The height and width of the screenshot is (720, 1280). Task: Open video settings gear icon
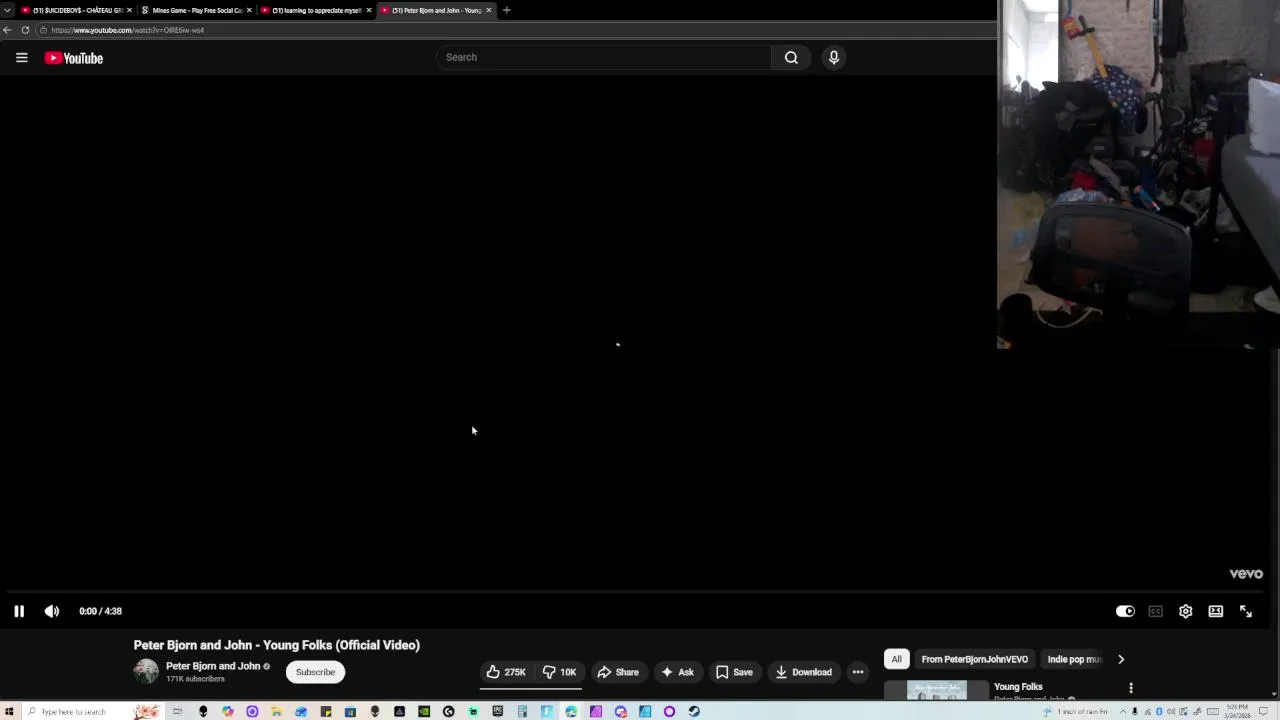click(1185, 611)
